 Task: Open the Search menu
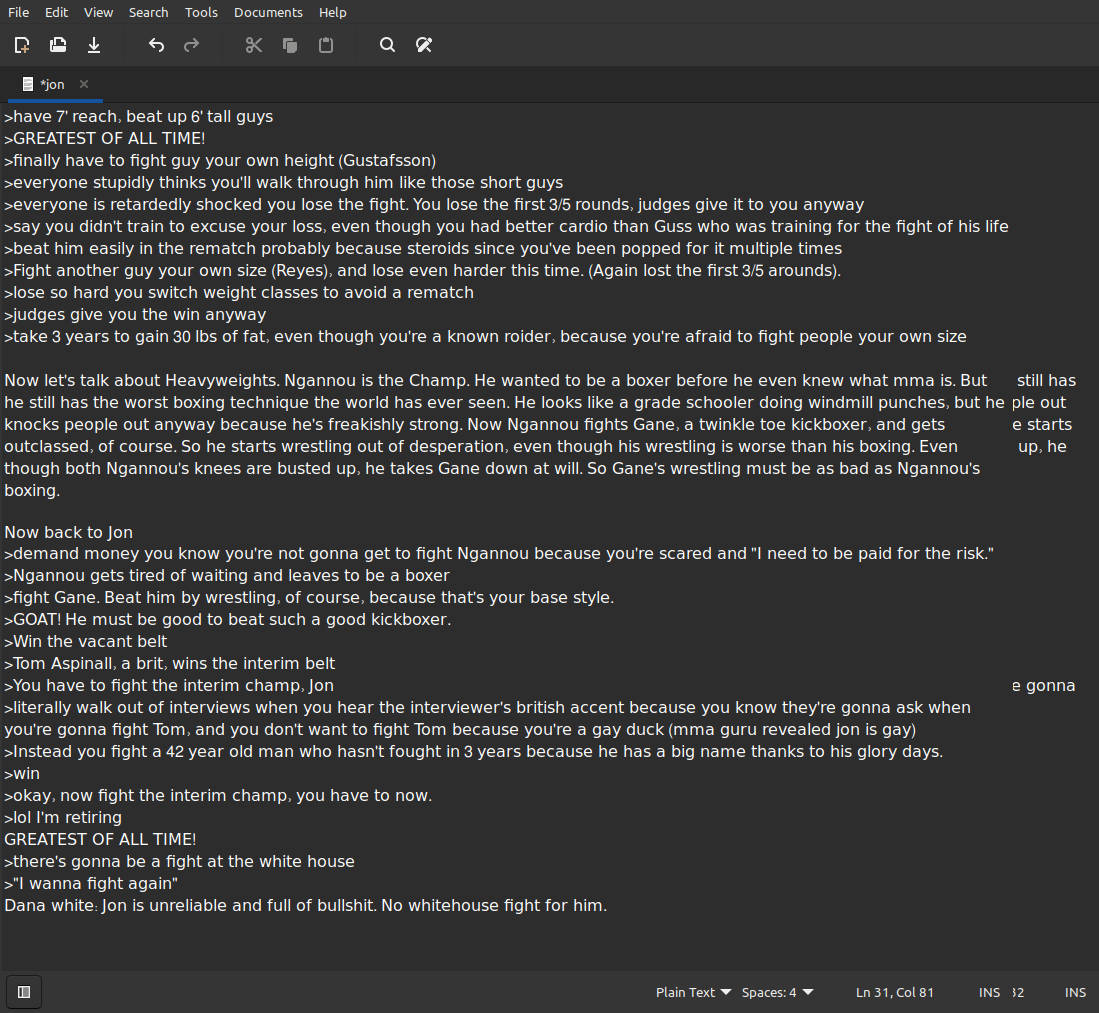149,13
